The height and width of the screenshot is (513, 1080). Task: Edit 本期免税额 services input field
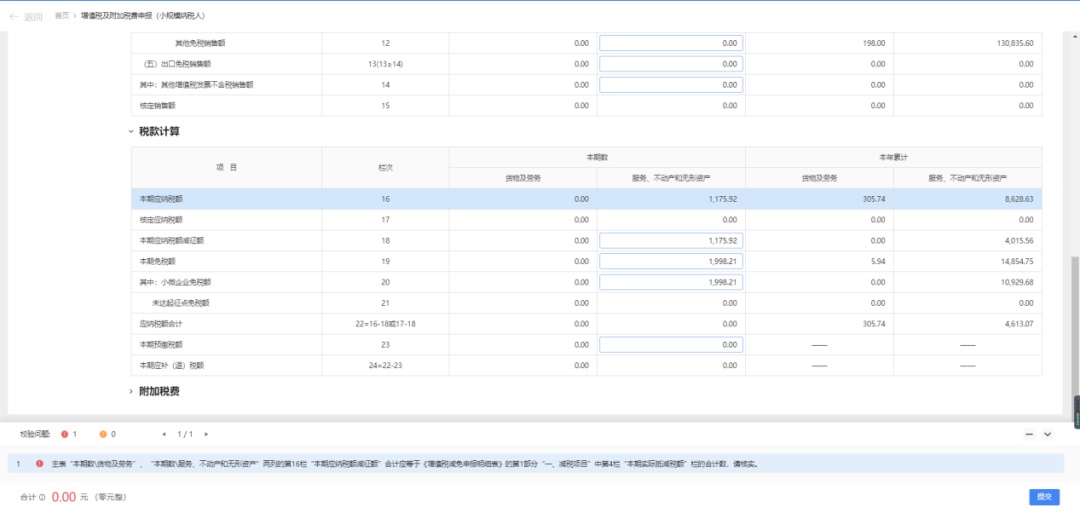tap(671, 262)
